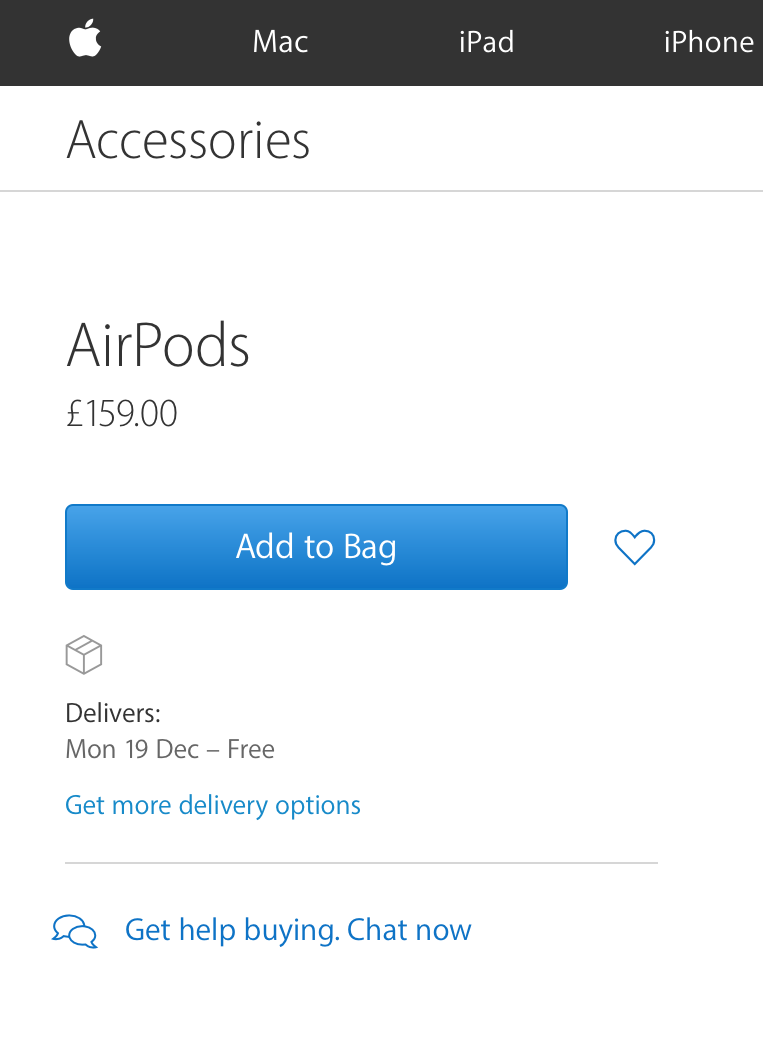
Task: Click the words Chat now
Action: [409, 930]
